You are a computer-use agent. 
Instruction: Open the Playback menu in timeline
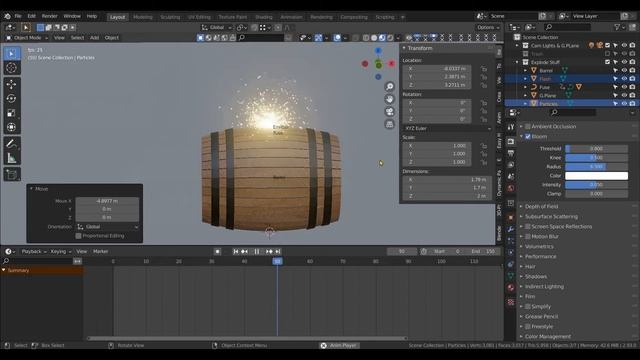tap(33, 251)
